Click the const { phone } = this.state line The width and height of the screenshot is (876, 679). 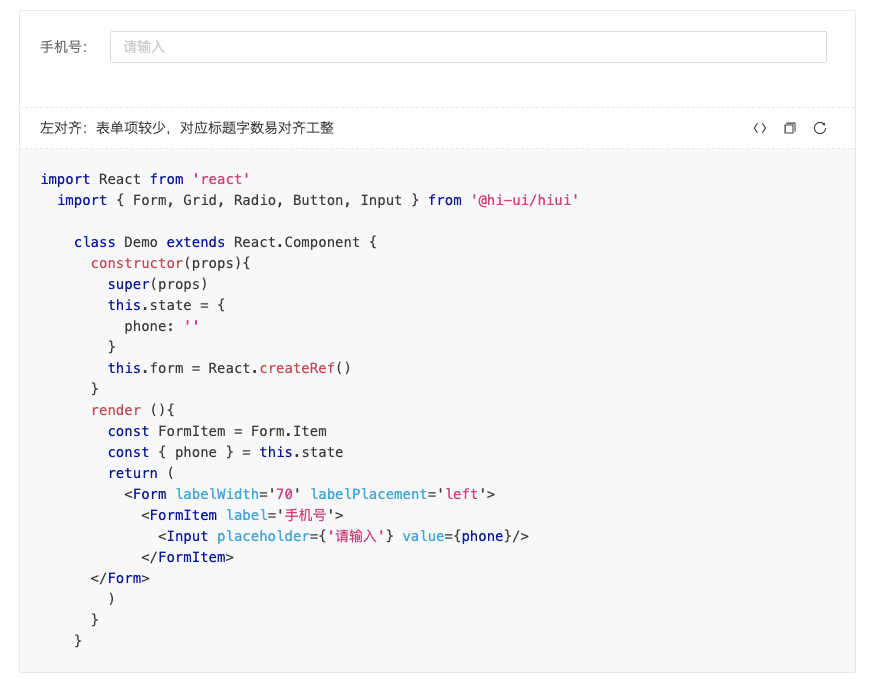pos(226,452)
